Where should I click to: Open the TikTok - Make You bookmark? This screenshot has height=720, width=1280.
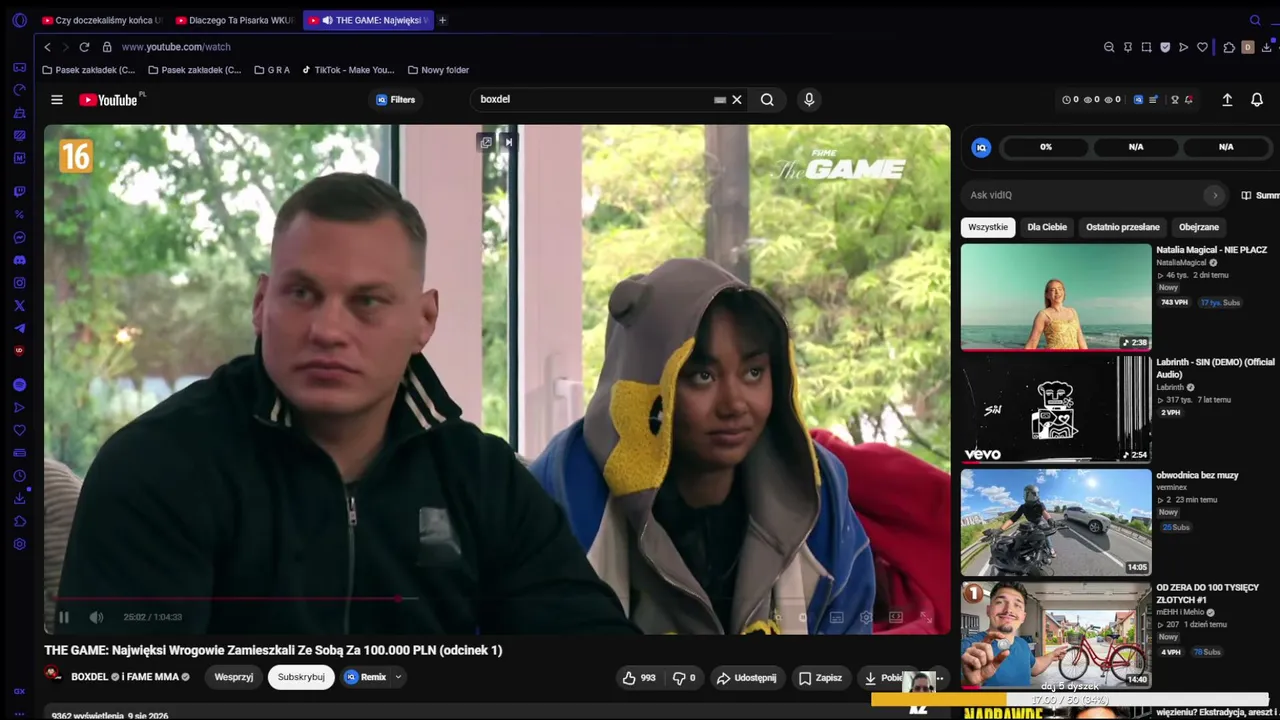point(349,70)
